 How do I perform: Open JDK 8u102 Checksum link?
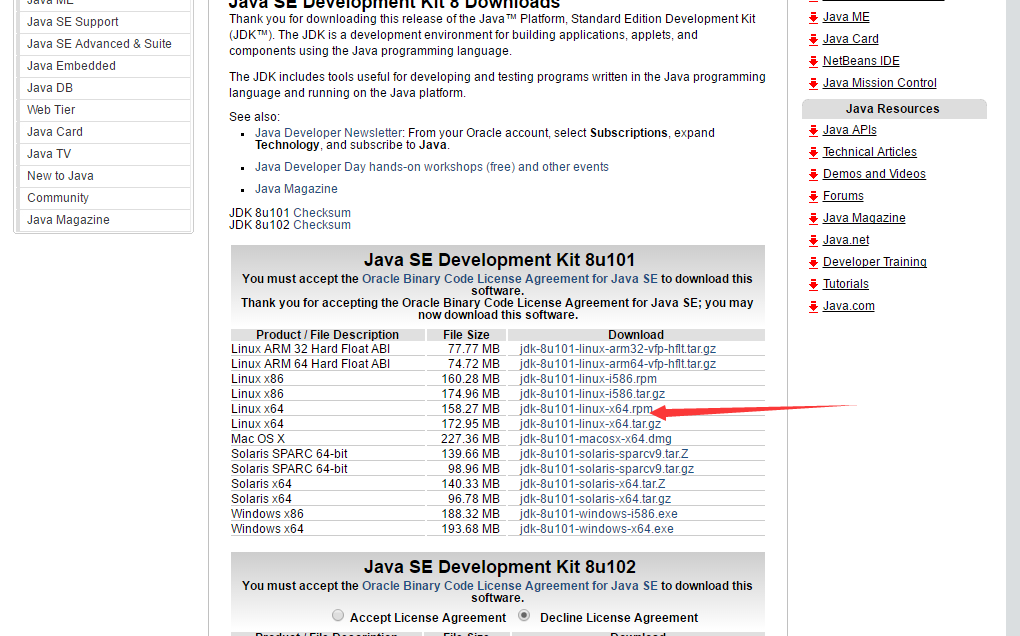pyautogui.click(x=321, y=225)
